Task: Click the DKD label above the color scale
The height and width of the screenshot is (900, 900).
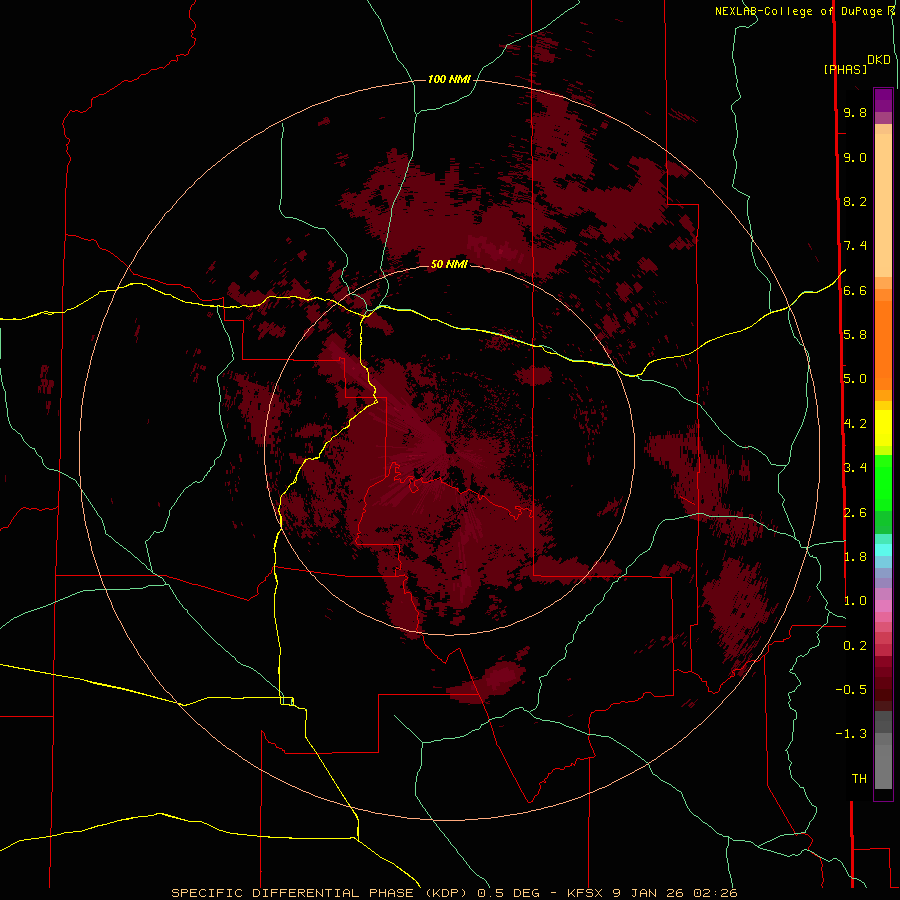Action: pos(879,60)
